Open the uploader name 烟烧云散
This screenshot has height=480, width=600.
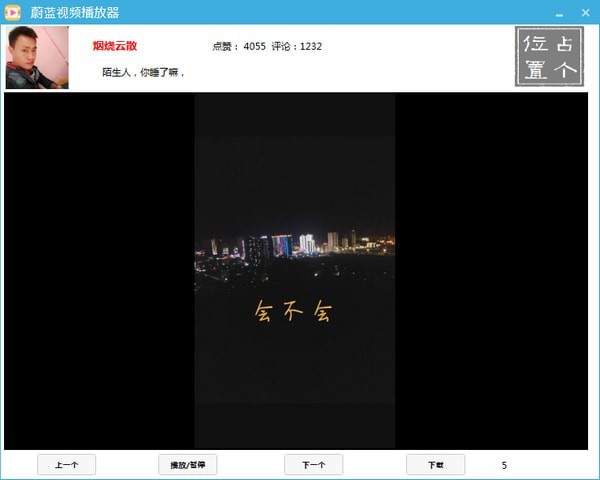tap(114, 46)
